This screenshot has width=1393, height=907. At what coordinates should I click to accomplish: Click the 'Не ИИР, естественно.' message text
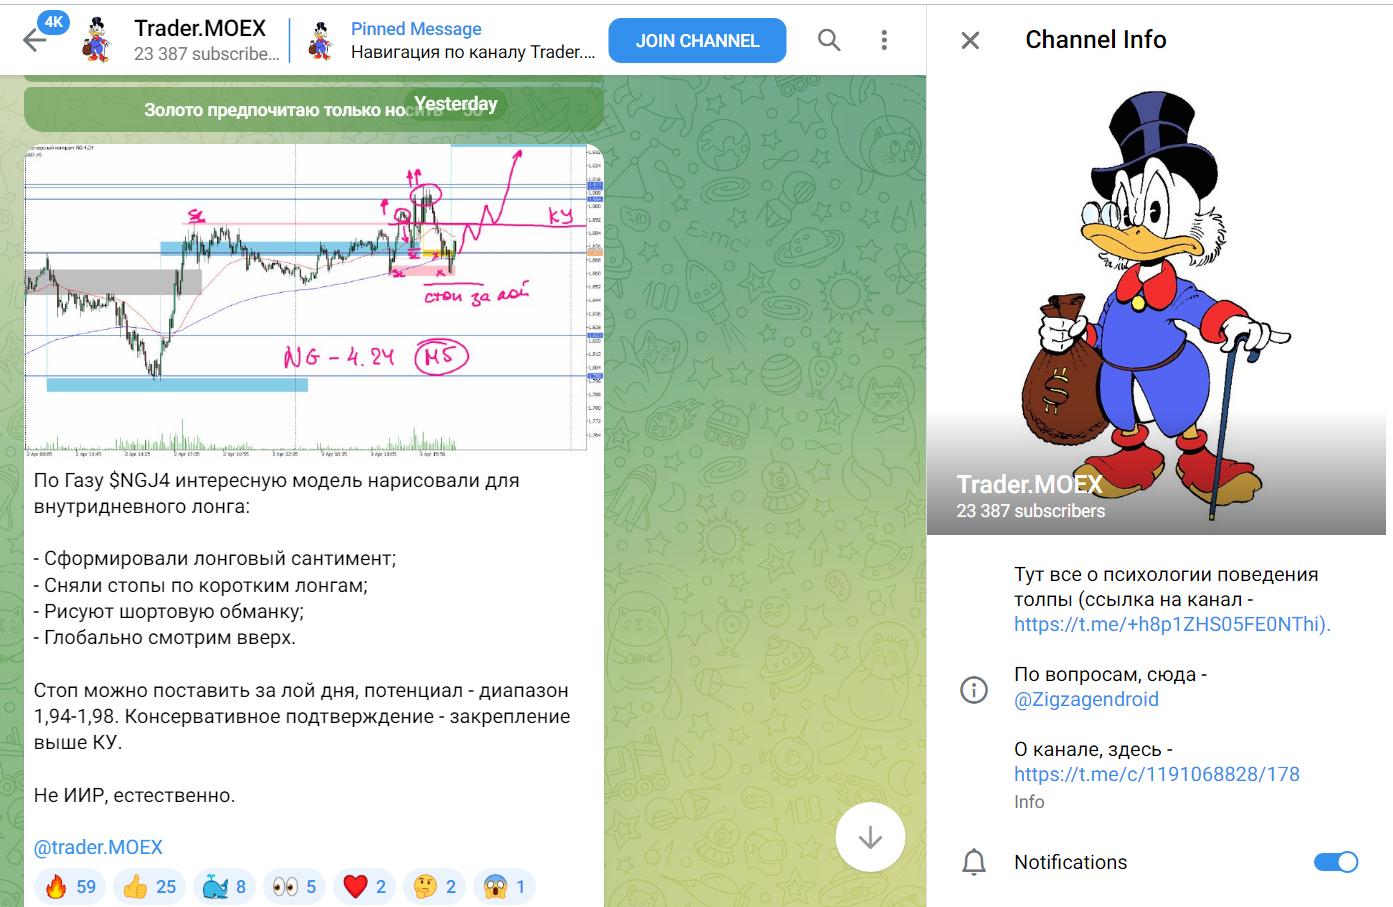pyautogui.click(x=135, y=795)
